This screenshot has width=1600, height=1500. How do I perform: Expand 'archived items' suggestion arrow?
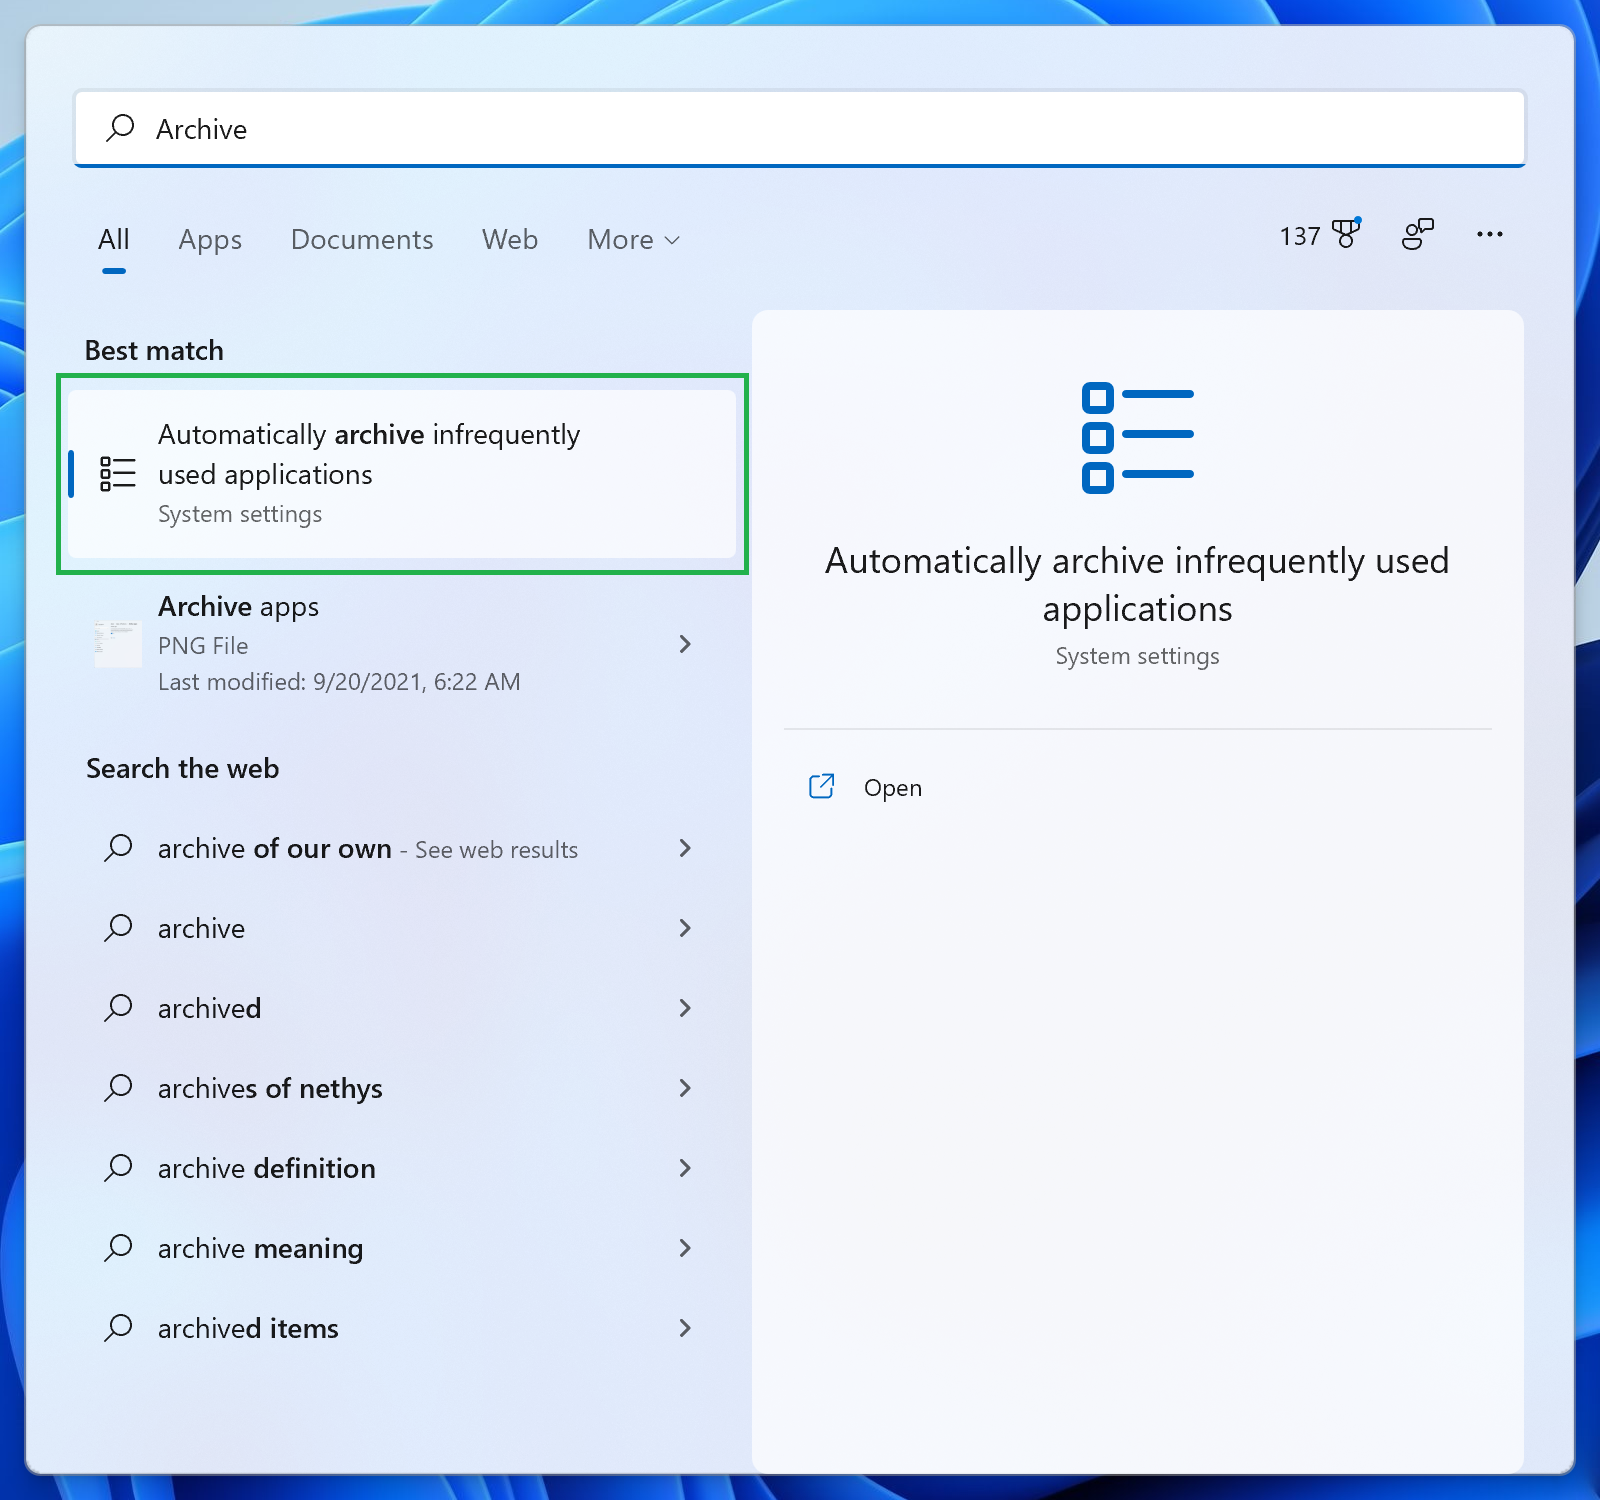click(685, 1328)
